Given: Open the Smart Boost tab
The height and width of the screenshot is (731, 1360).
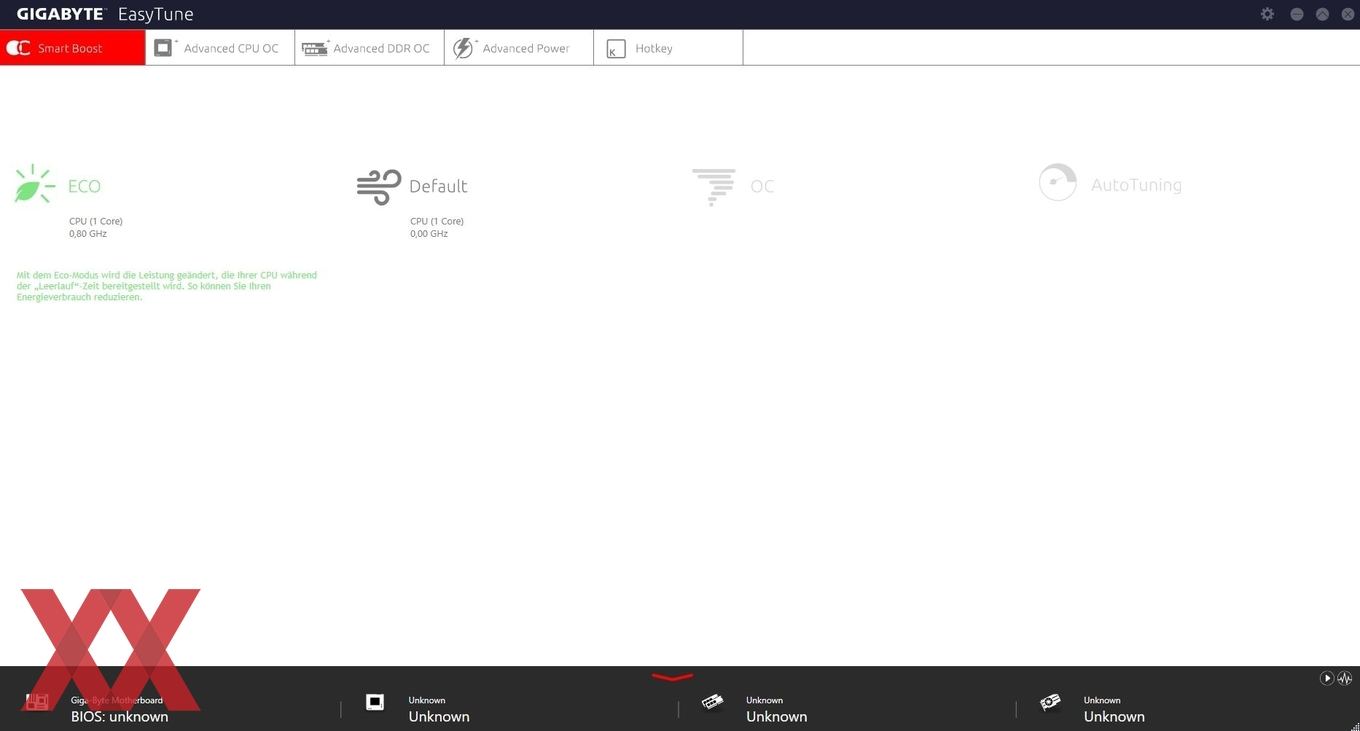Looking at the screenshot, I should pos(72,48).
